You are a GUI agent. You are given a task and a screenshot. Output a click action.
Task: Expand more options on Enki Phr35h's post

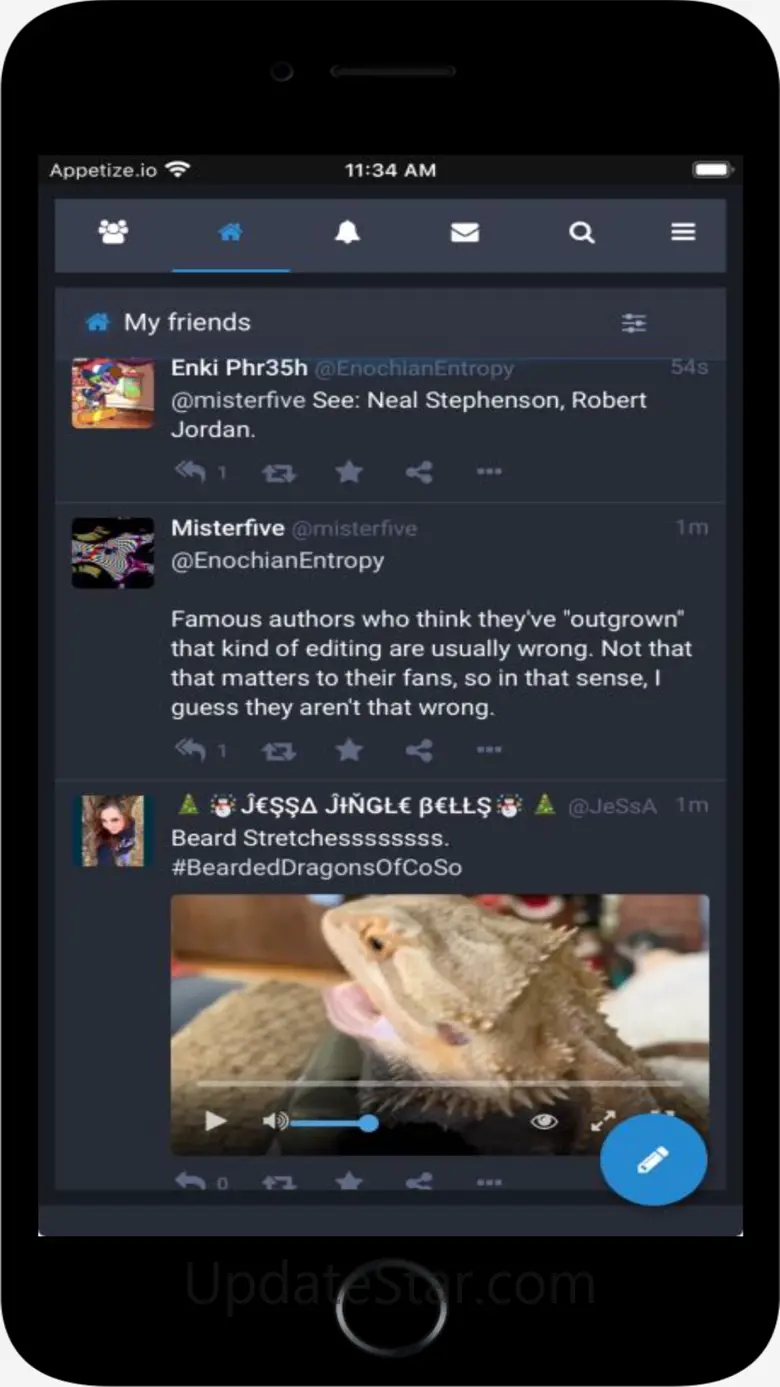click(489, 471)
